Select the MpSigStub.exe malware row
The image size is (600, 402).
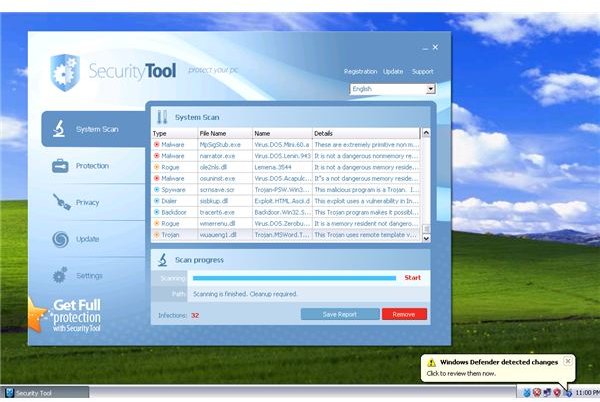tap(285, 145)
